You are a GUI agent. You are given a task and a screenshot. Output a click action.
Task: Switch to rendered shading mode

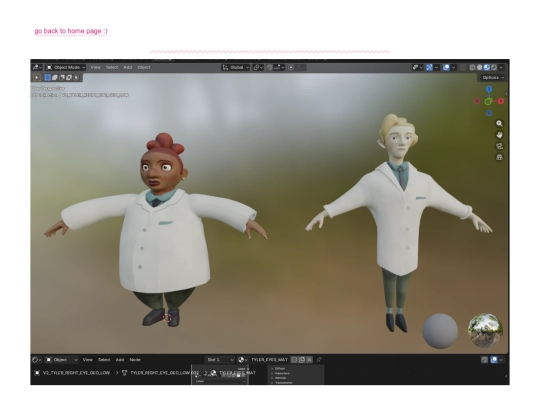[494, 68]
